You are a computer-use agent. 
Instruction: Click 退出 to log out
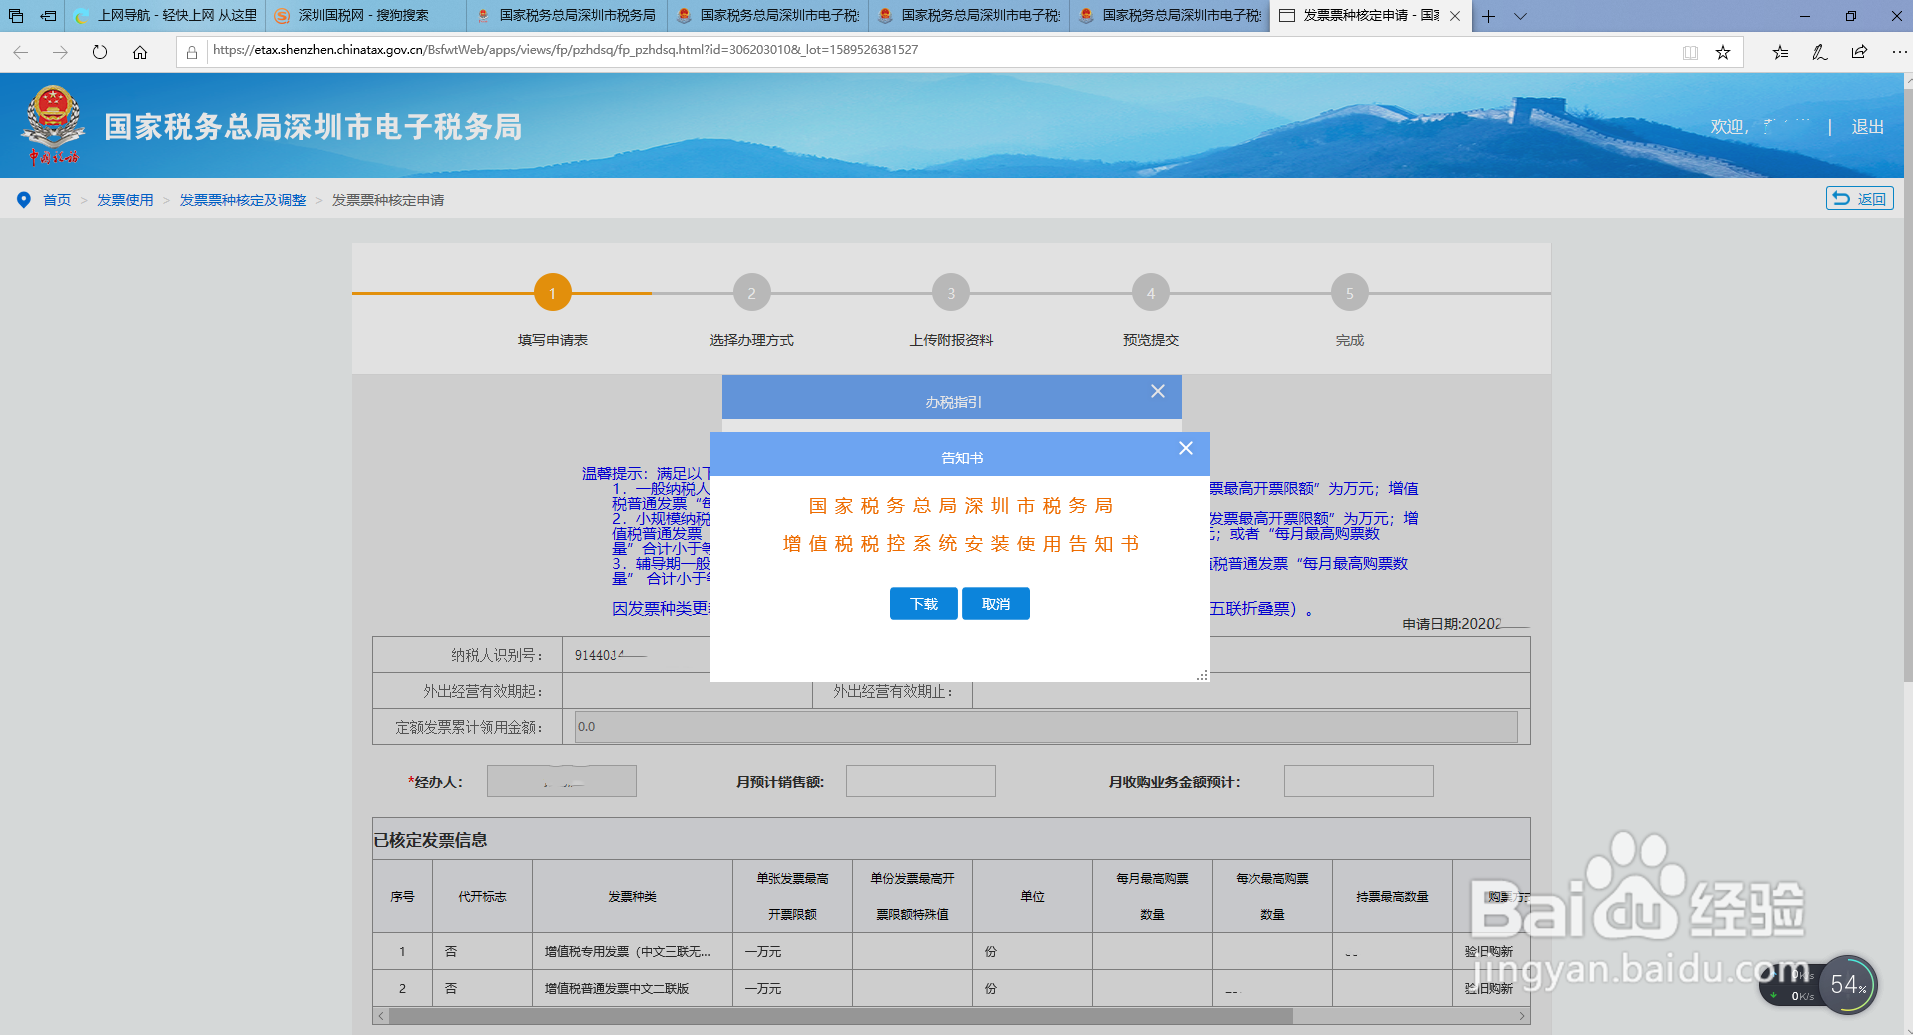1866,127
